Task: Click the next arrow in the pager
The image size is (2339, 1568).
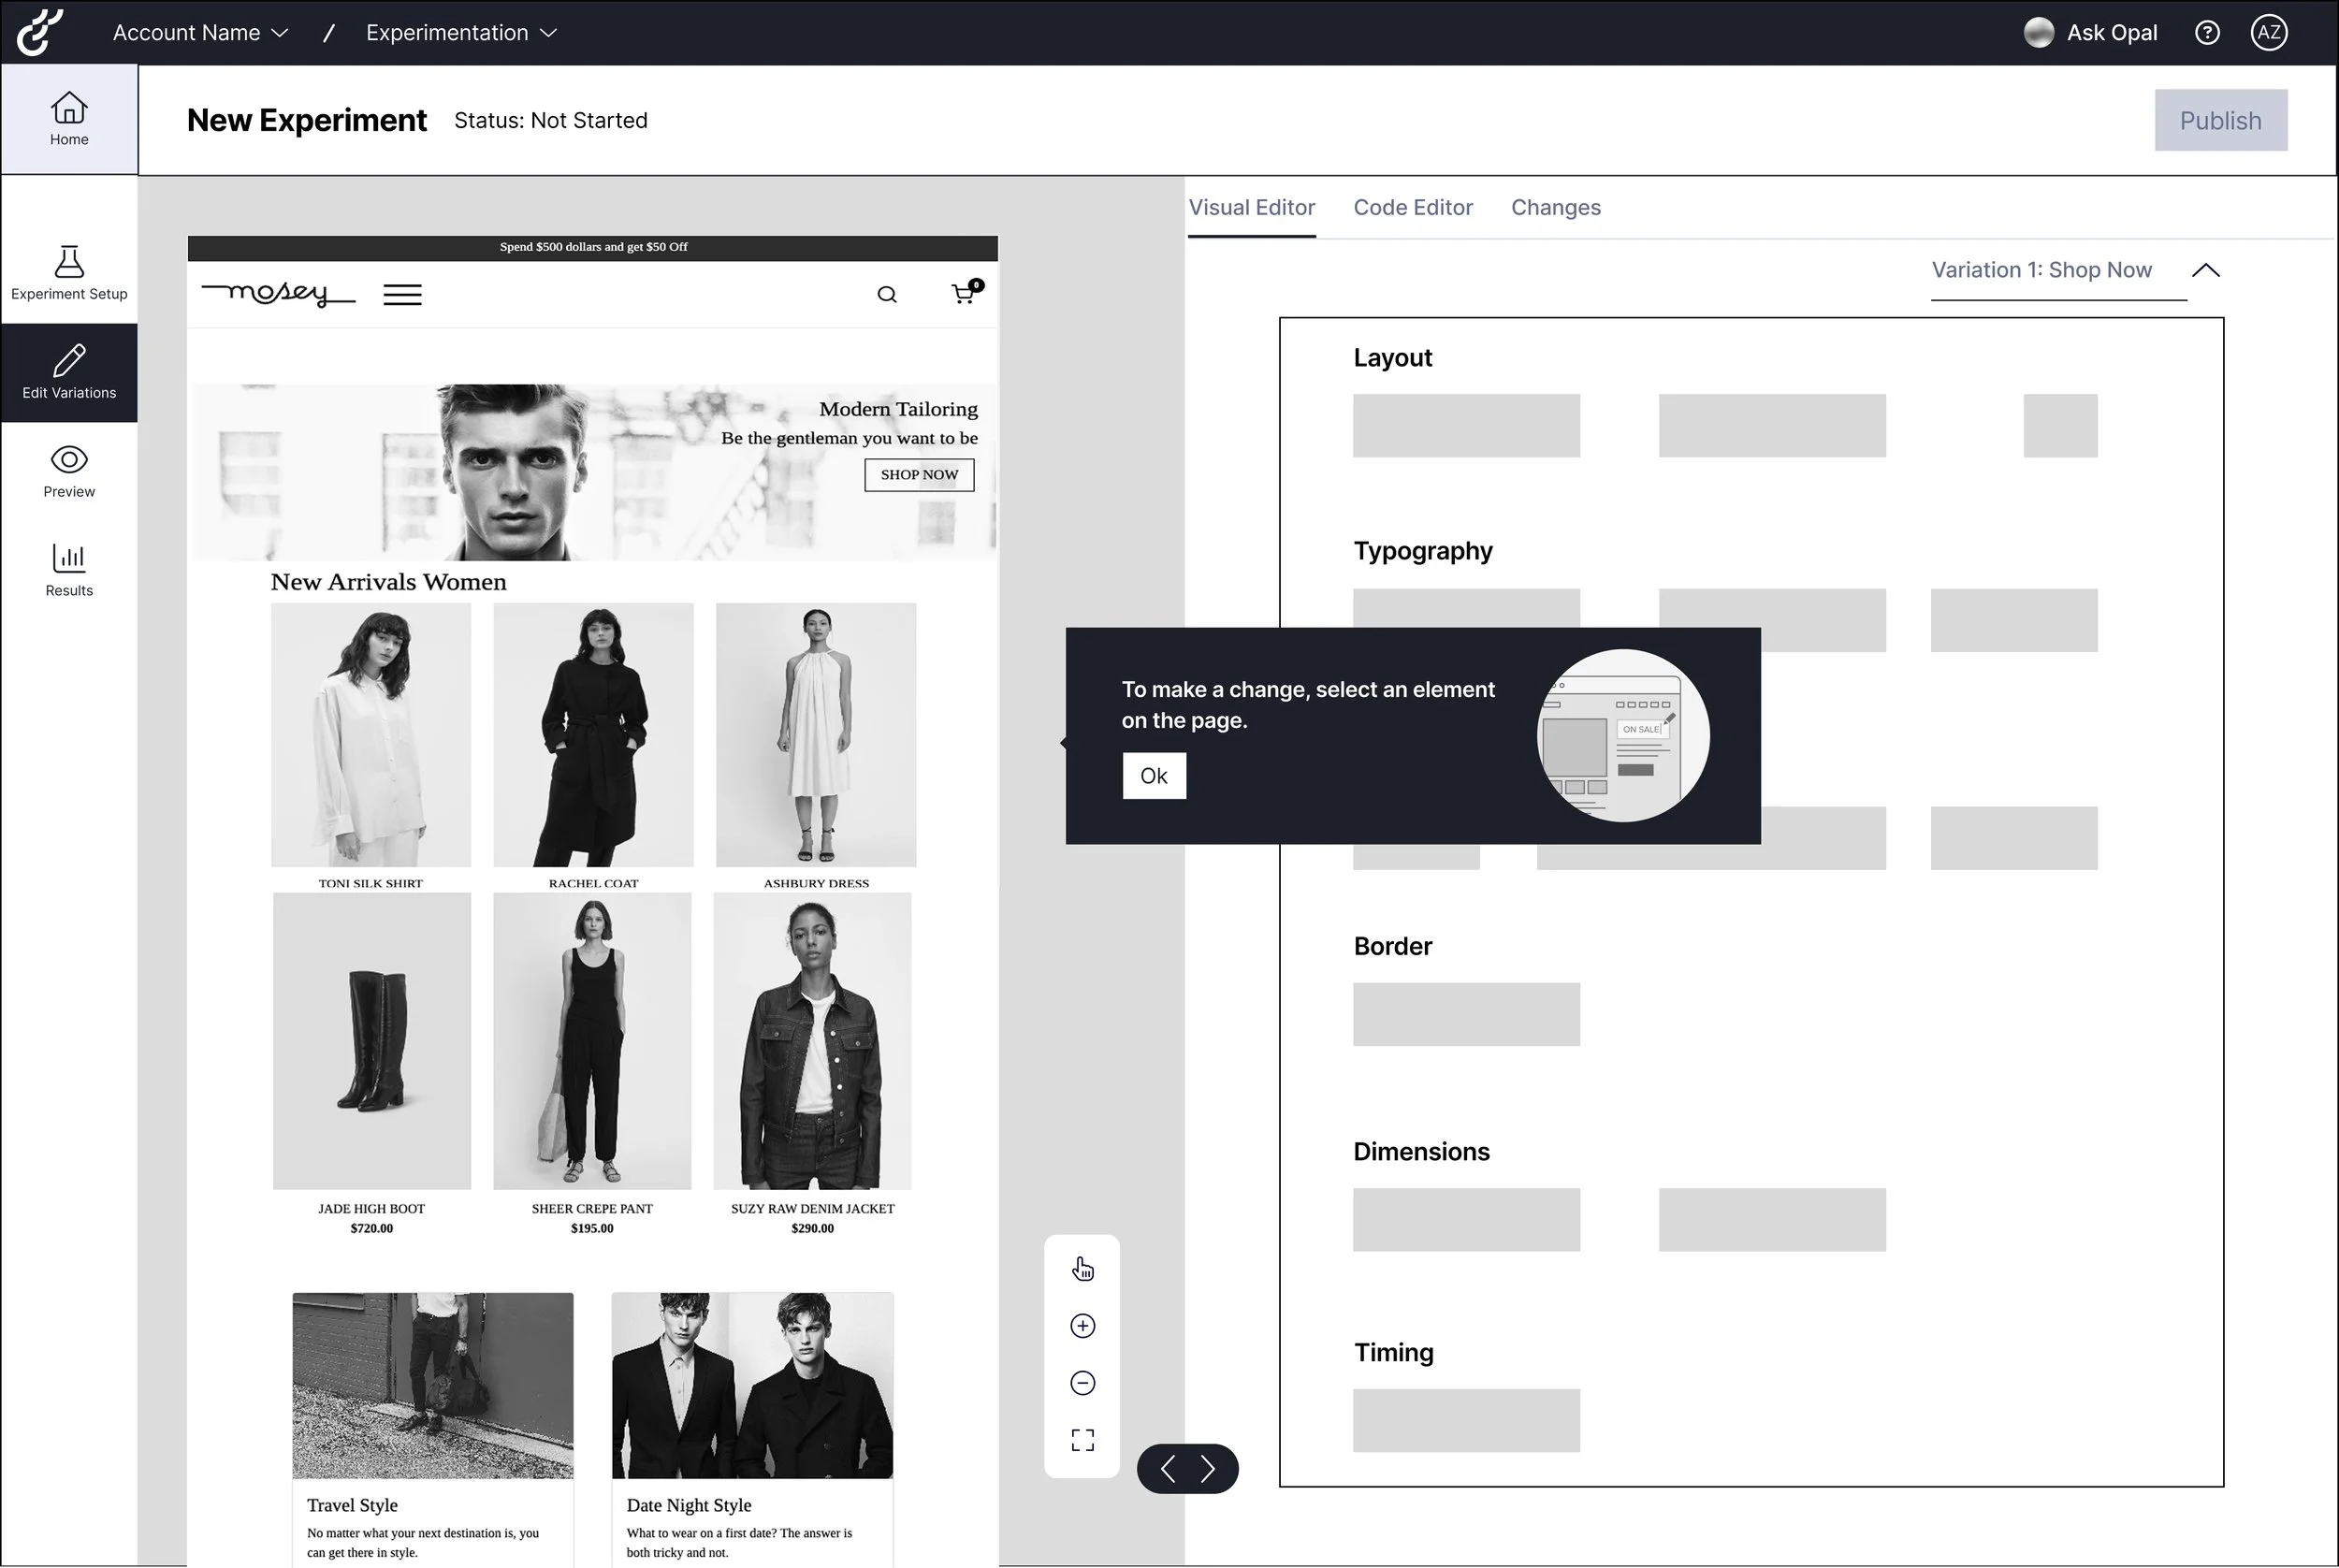Action: (x=1208, y=1469)
